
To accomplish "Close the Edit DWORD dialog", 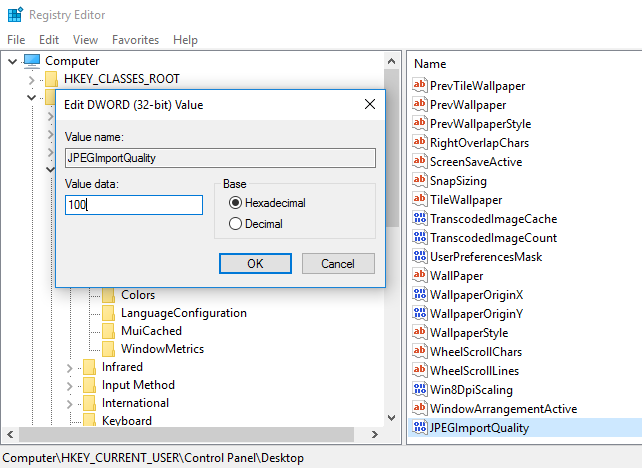I will click(x=370, y=104).
